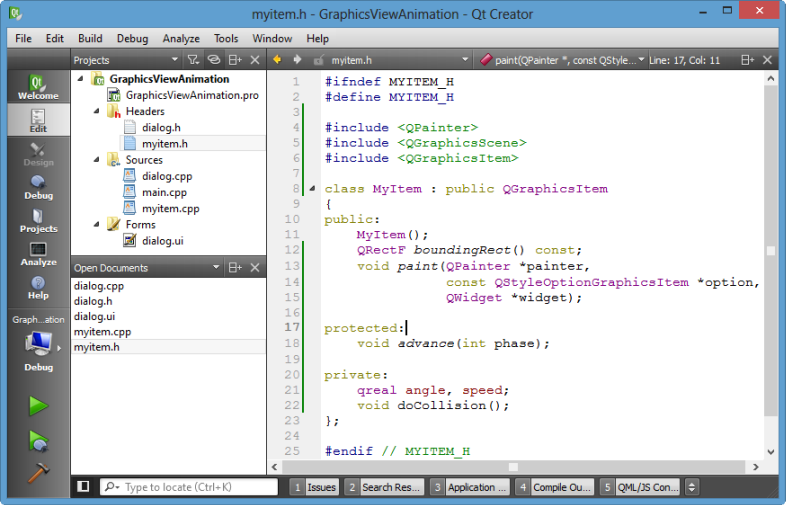
Task: Switch to Debug mode in sidebar
Action: point(38,187)
